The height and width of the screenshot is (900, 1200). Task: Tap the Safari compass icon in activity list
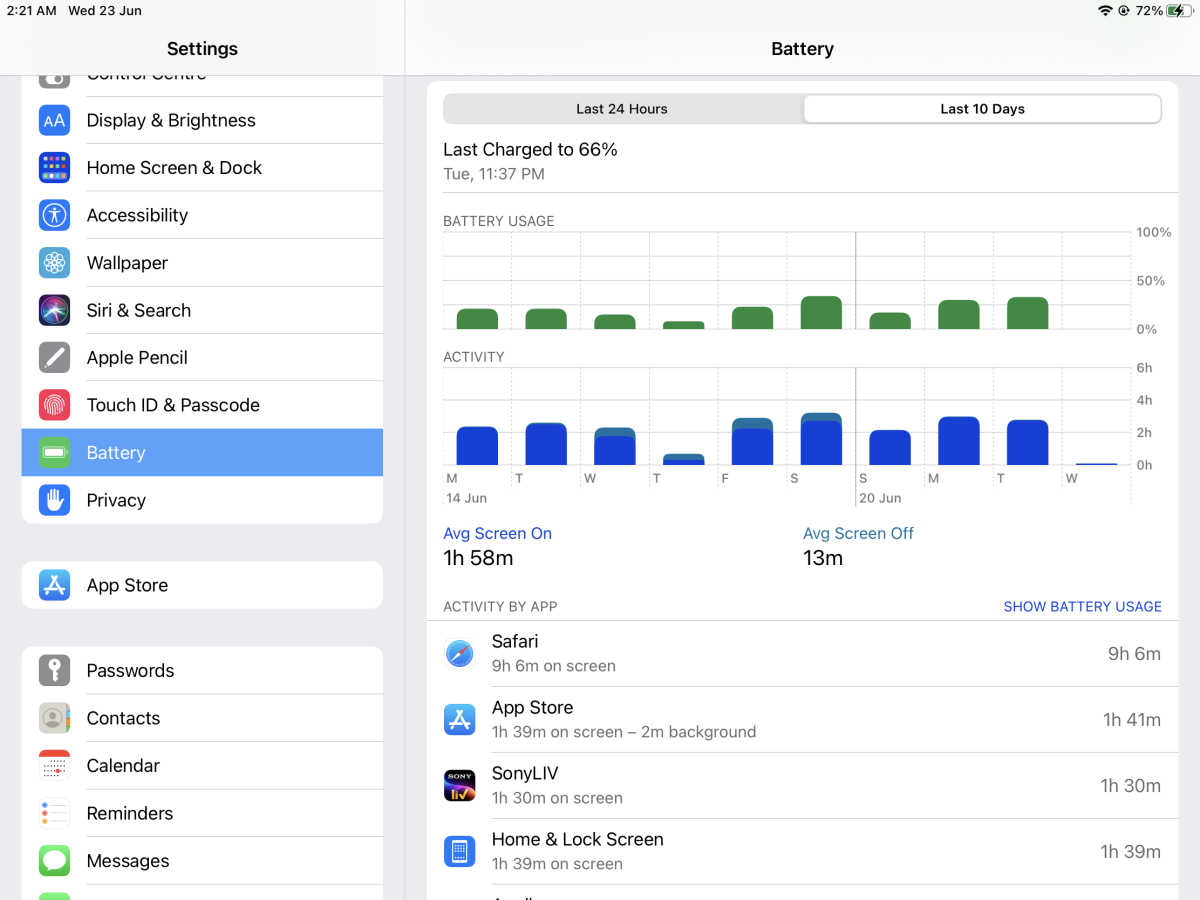459,654
